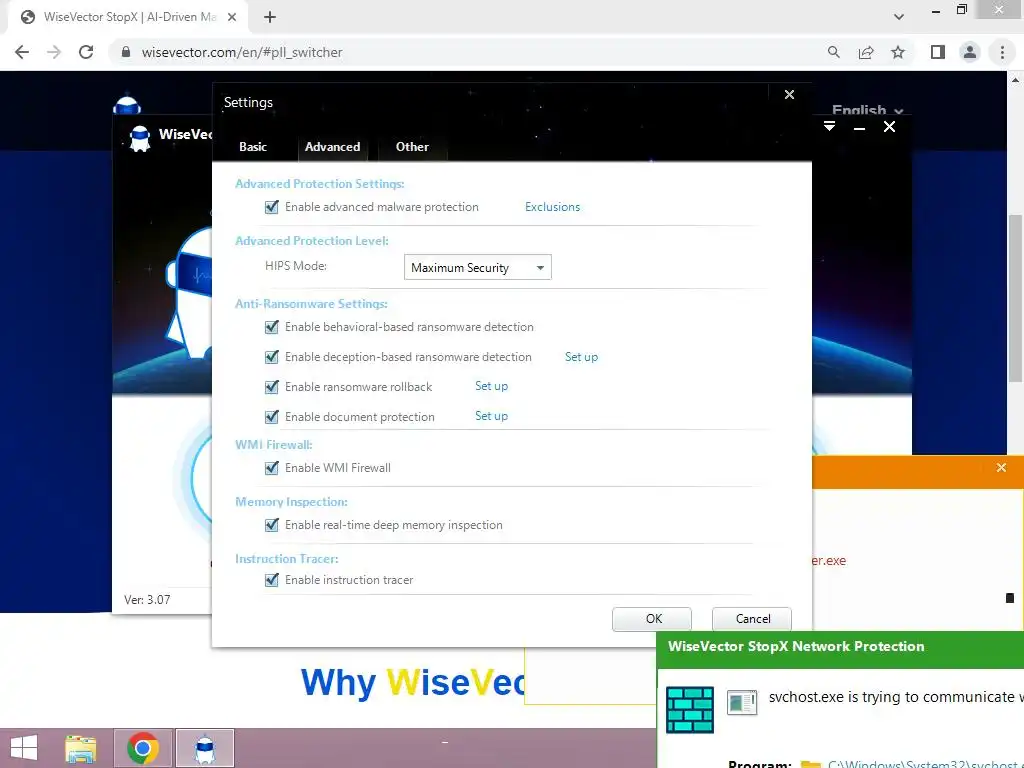Open a new Chrome tab
1024x768 pixels.
270,18
